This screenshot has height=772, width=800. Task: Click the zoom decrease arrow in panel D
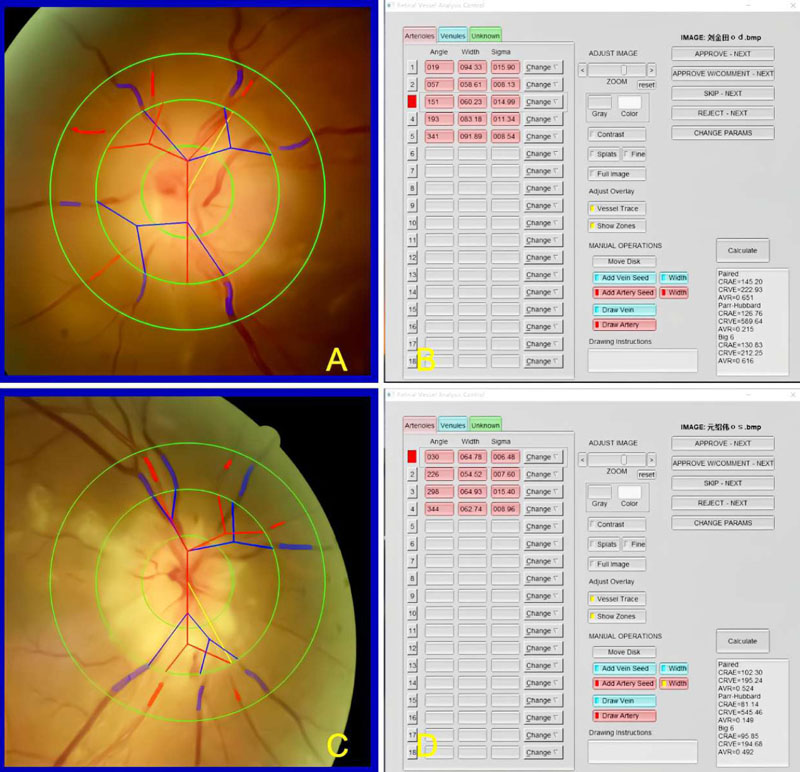pyautogui.click(x=582, y=460)
